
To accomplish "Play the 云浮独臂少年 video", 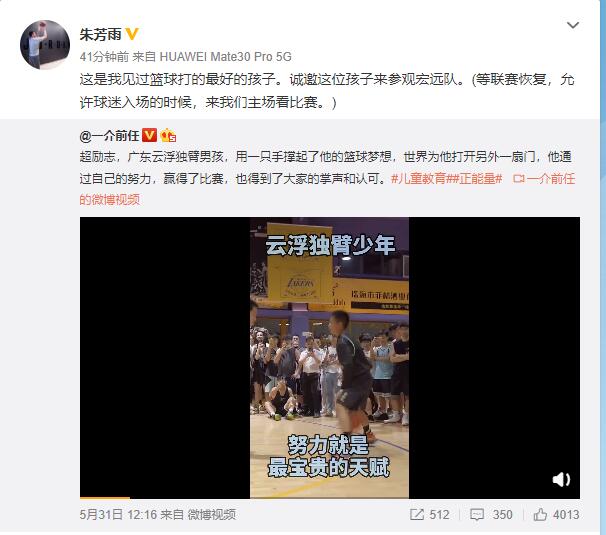I will pyautogui.click(x=330, y=358).
